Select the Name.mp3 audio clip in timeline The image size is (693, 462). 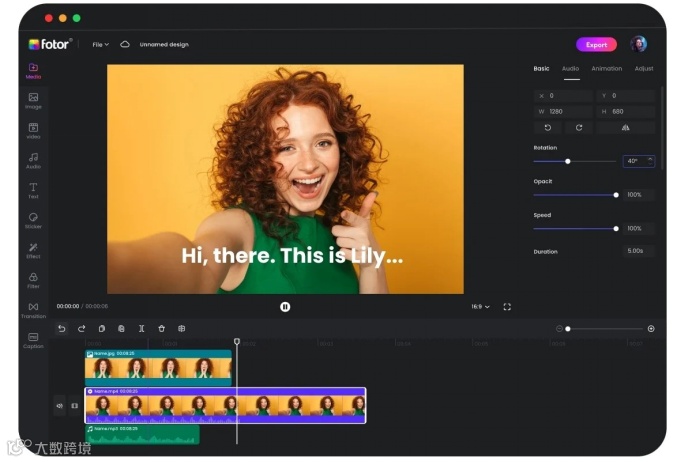tap(142, 435)
